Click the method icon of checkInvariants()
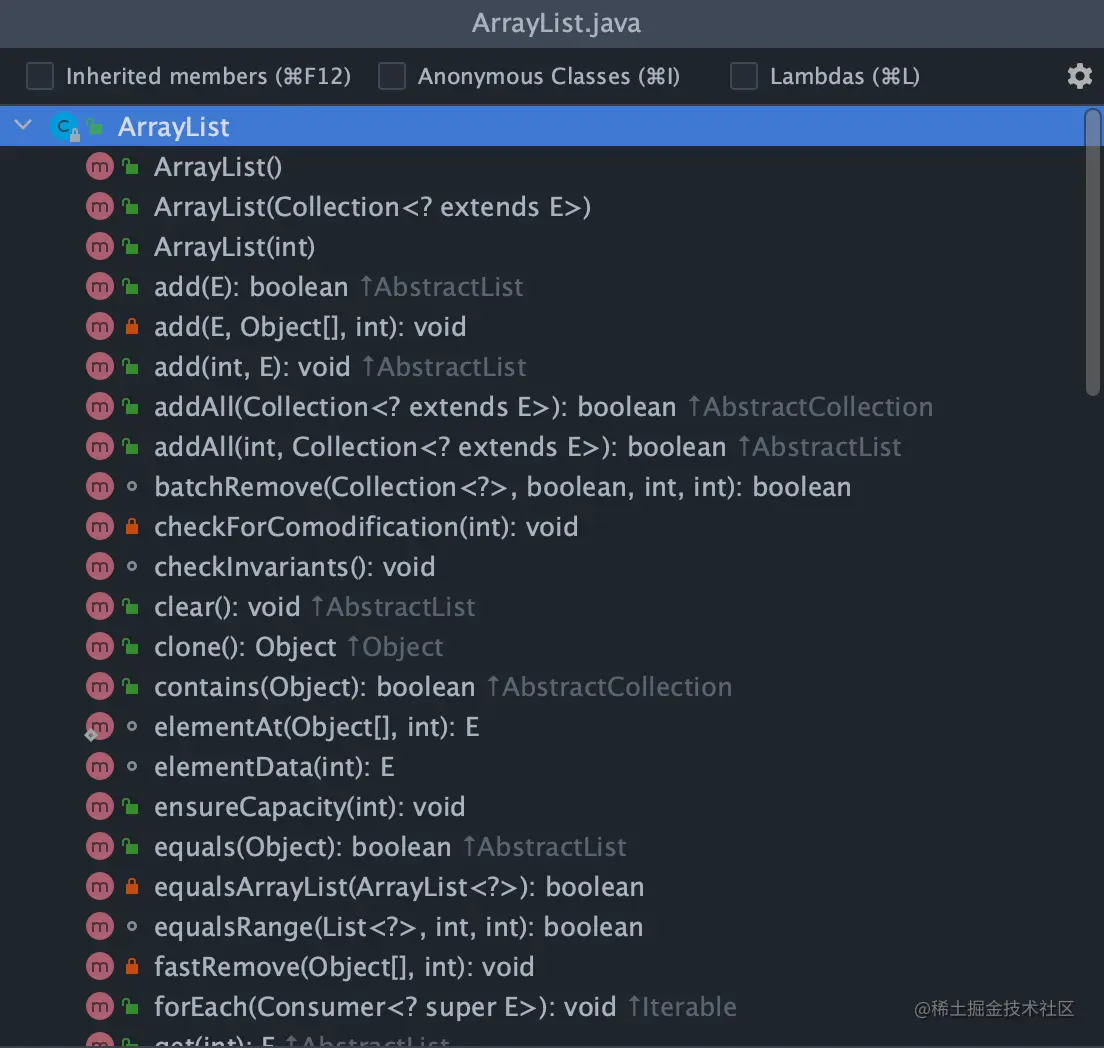 99,567
